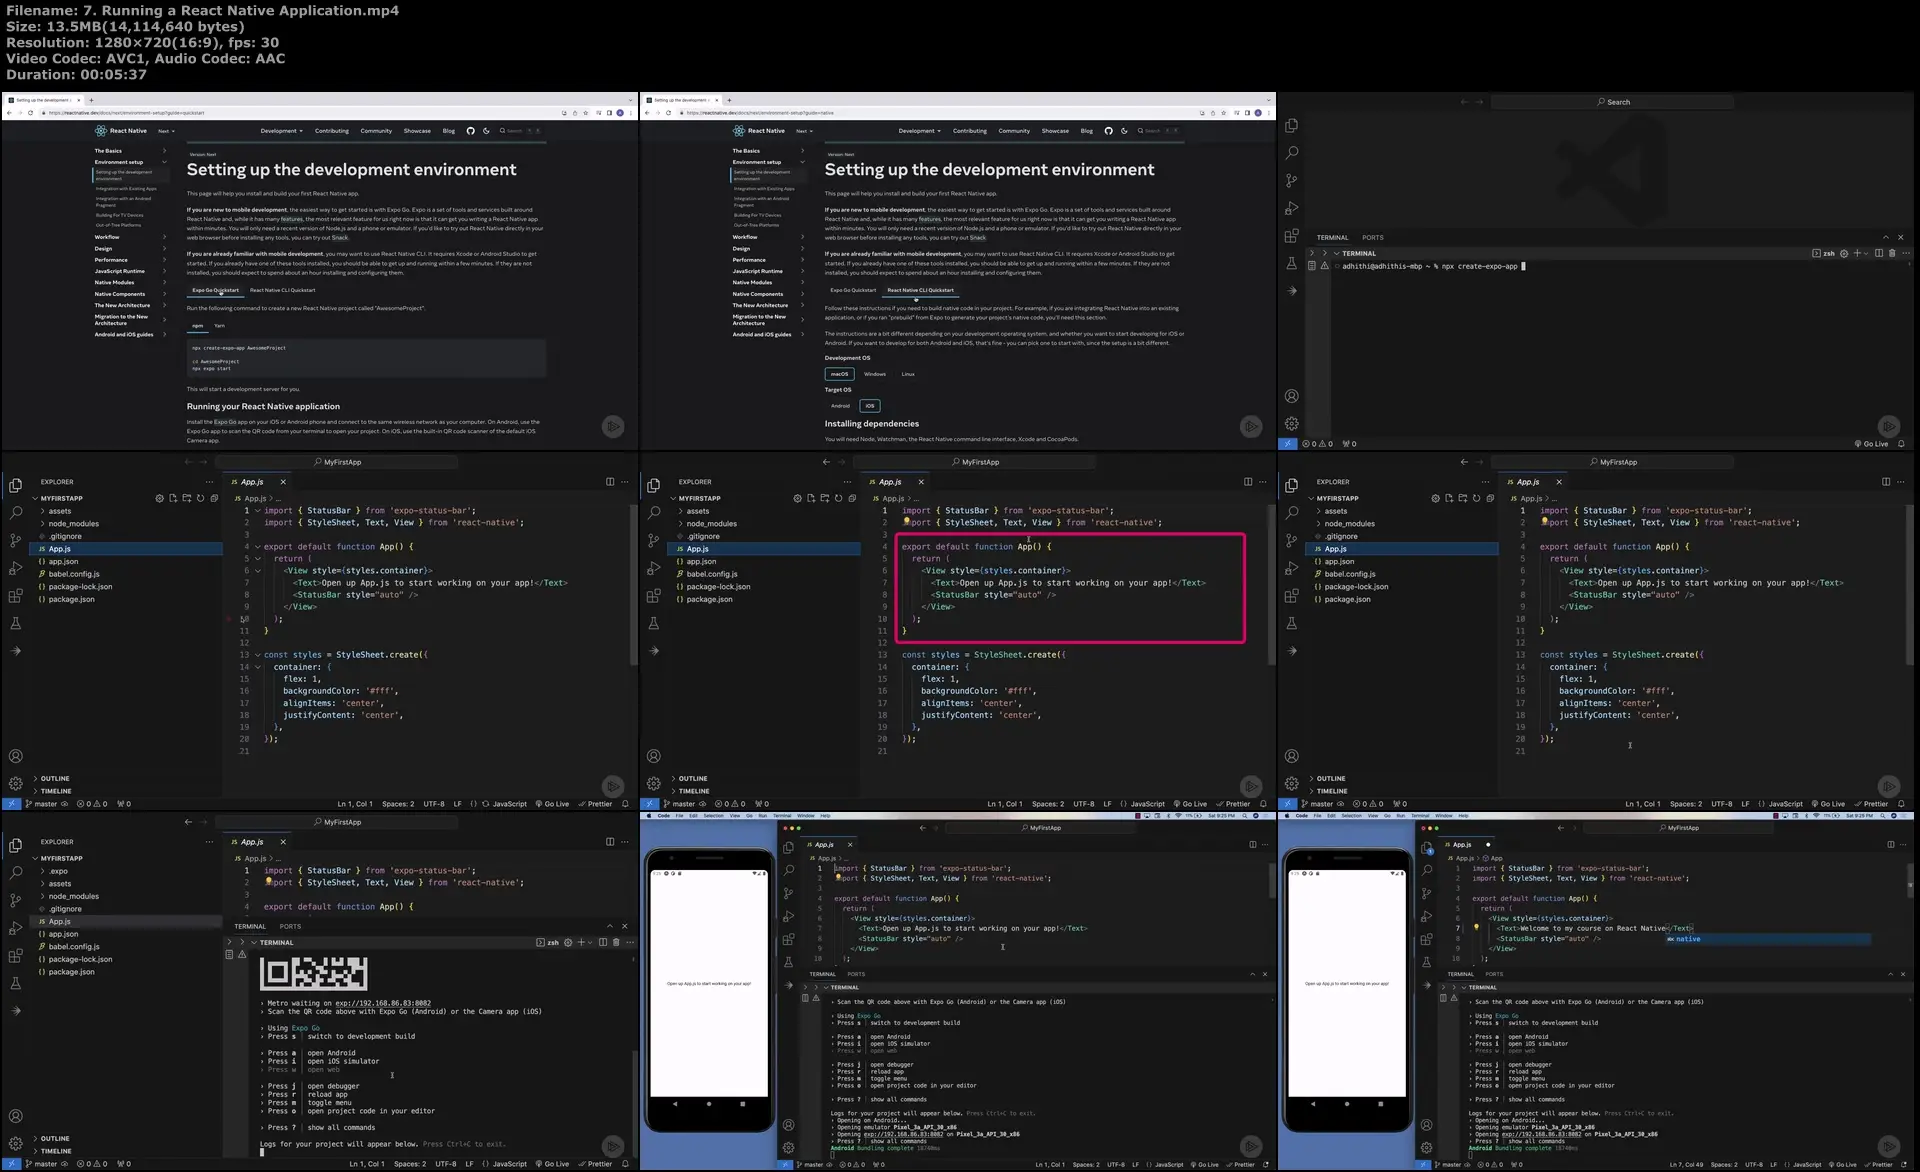Kill terminal showing npx create-expo-app prompt

pos(1892,253)
